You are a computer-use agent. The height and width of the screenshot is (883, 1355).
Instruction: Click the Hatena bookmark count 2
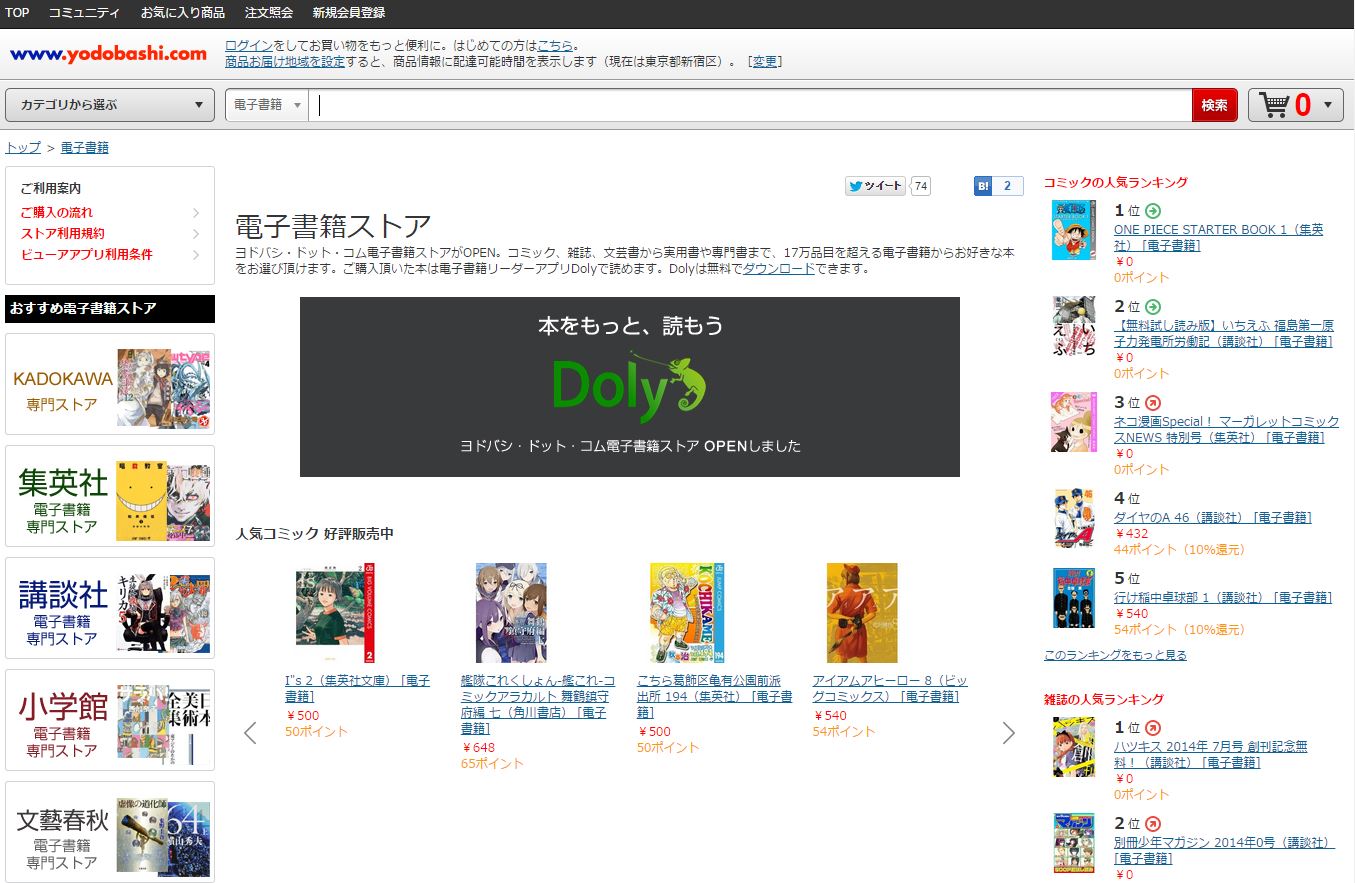pyautogui.click(x=1007, y=186)
